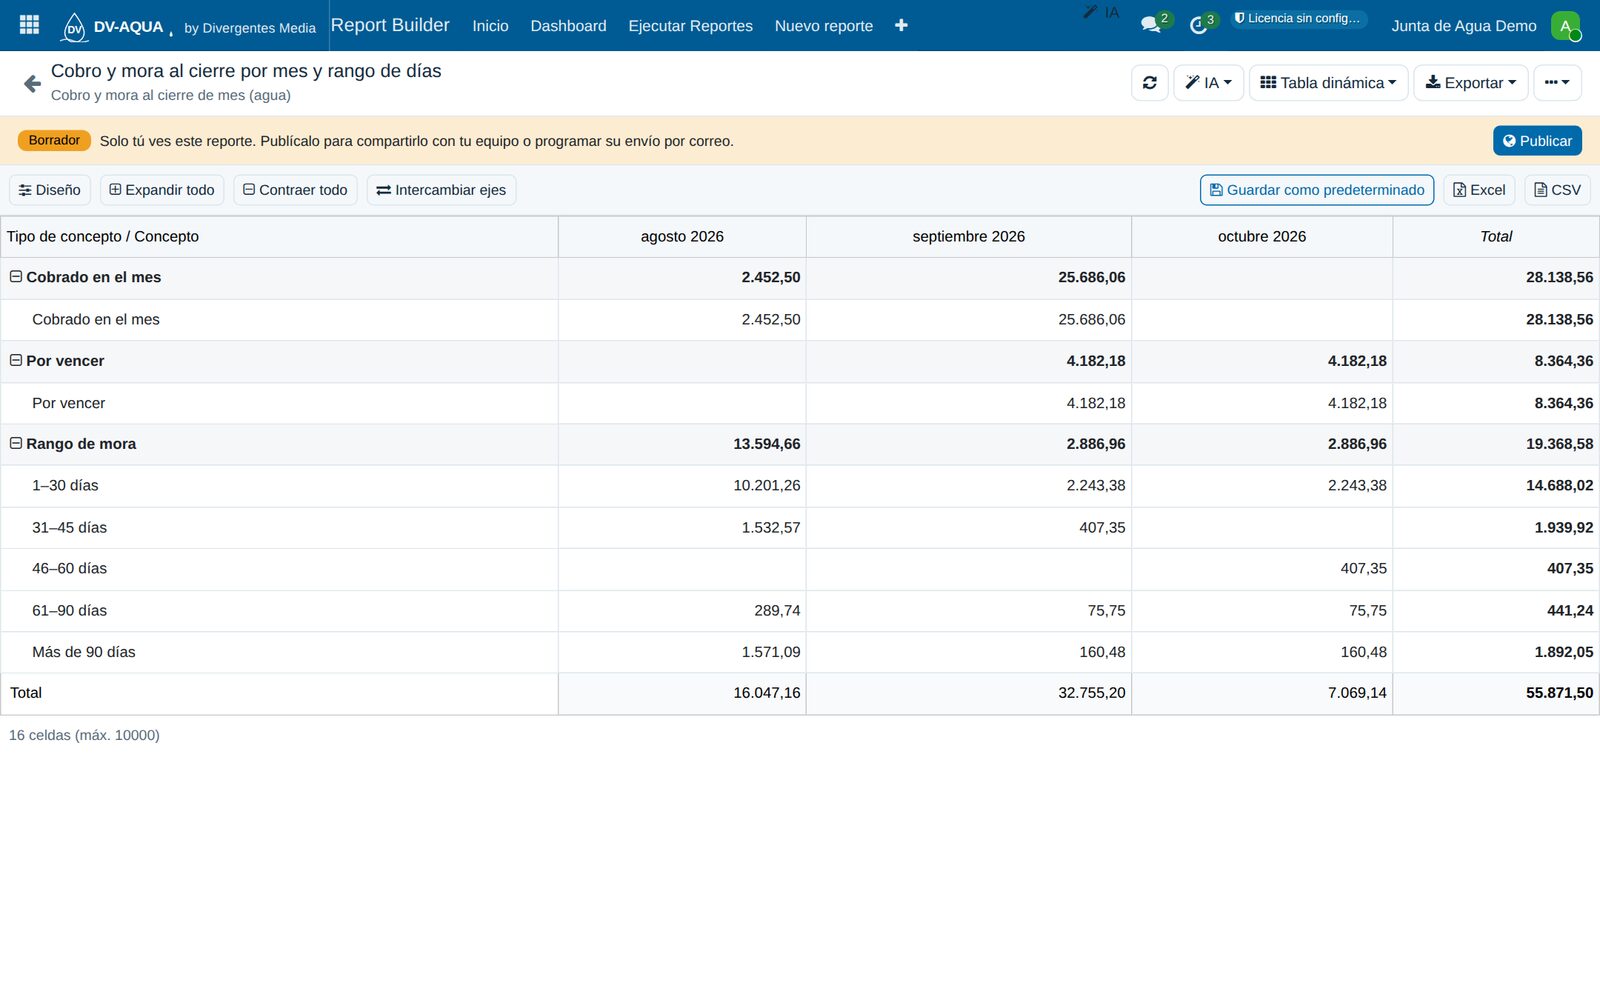Click Junta de Agua Demo account name
Image resolution: width=1600 pixels, height=1000 pixels.
[1464, 26]
